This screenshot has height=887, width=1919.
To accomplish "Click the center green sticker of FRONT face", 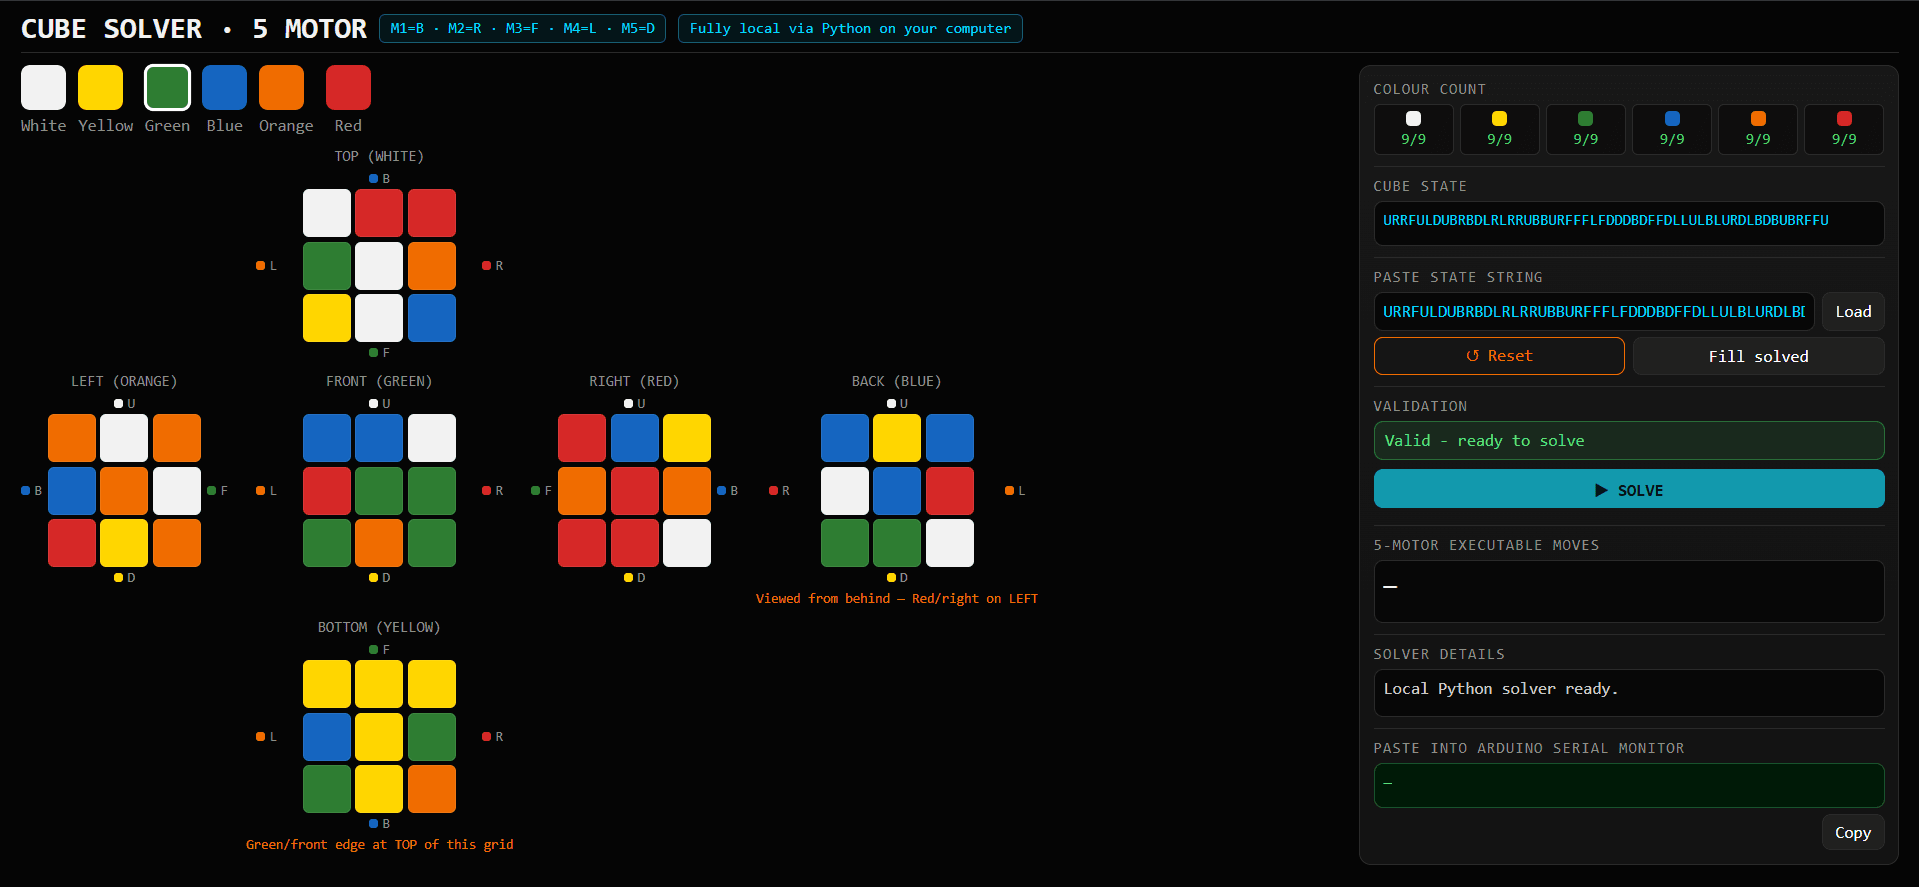I will [379, 491].
